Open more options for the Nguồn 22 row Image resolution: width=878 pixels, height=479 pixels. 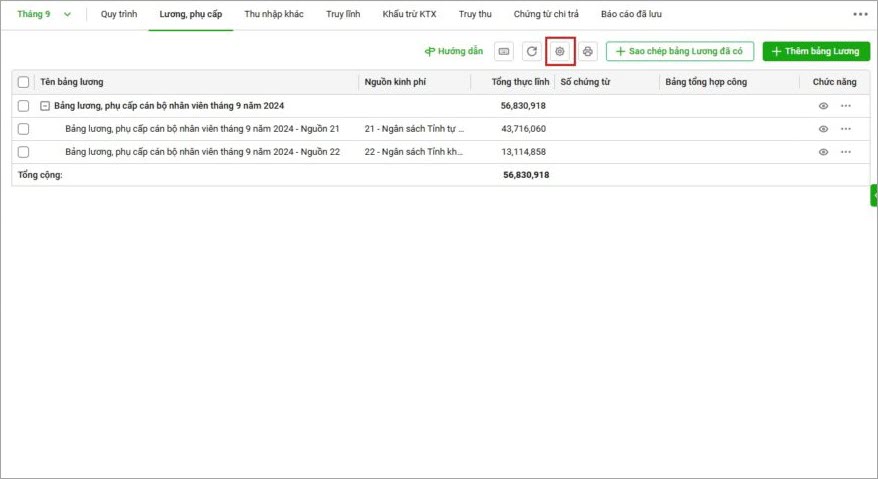(x=846, y=152)
